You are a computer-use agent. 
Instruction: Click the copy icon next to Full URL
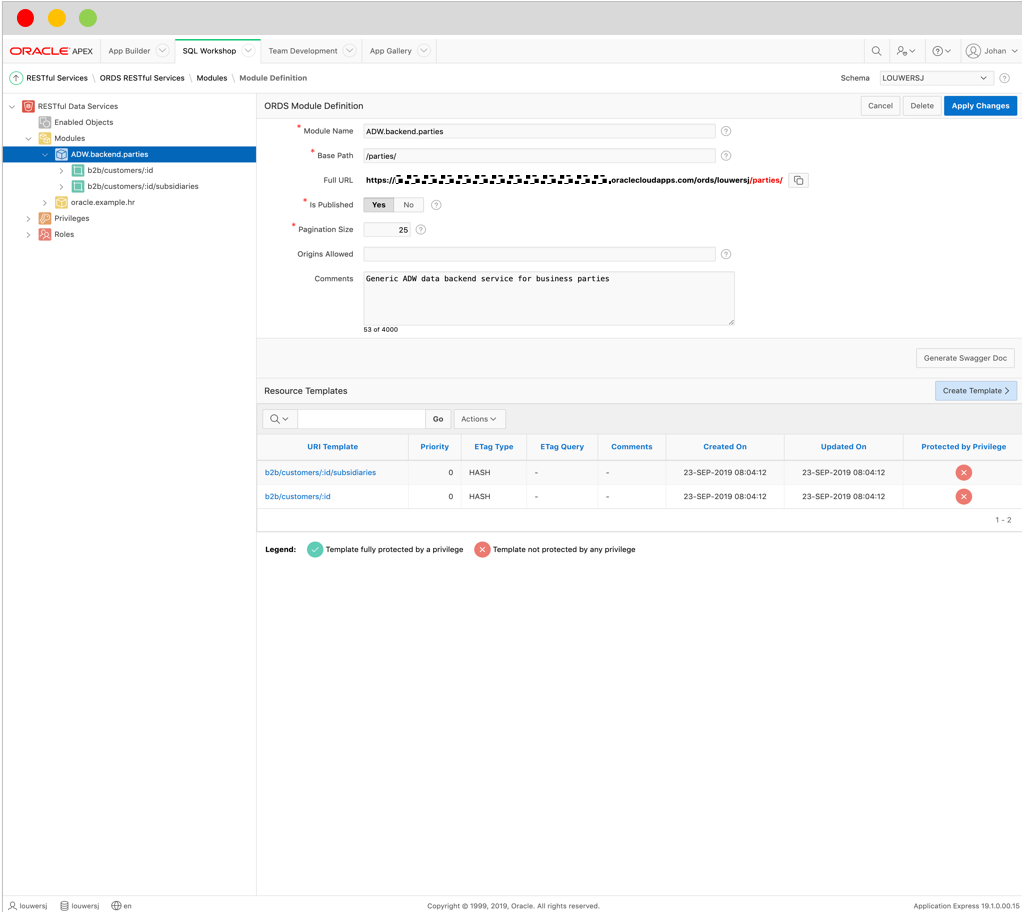[x=798, y=180]
